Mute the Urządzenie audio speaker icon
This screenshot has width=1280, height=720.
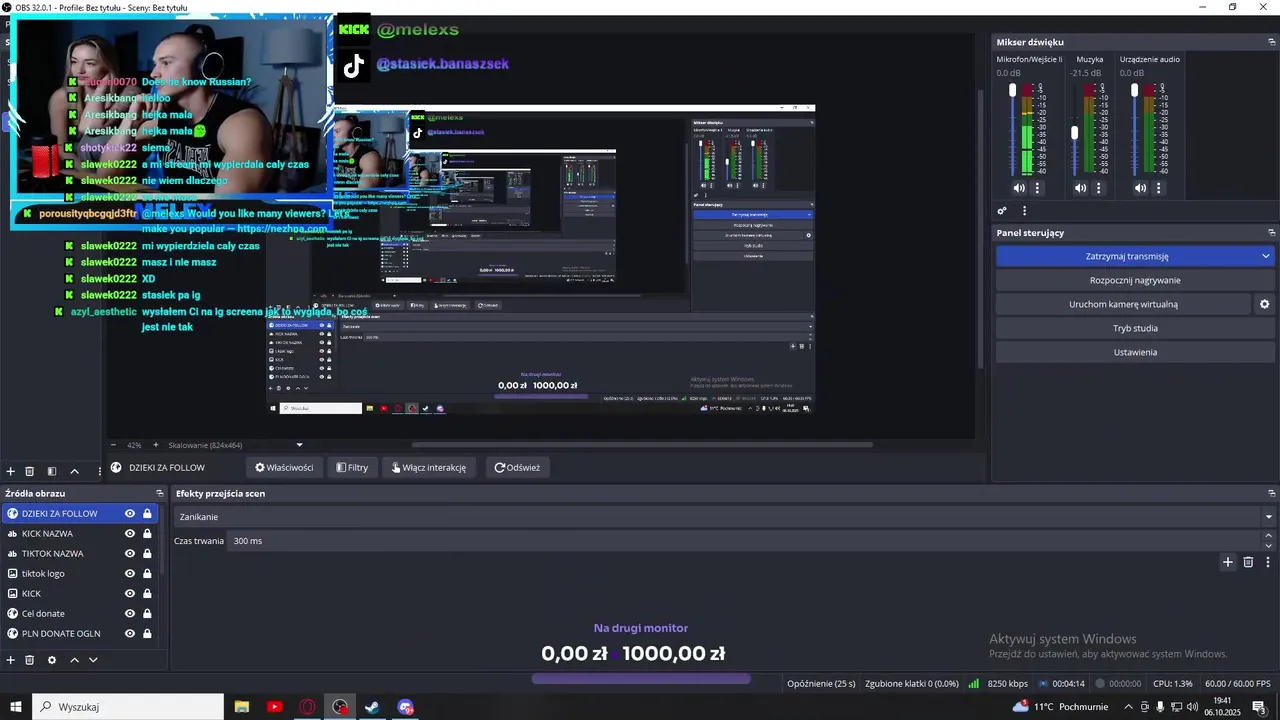coord(1141,188)
